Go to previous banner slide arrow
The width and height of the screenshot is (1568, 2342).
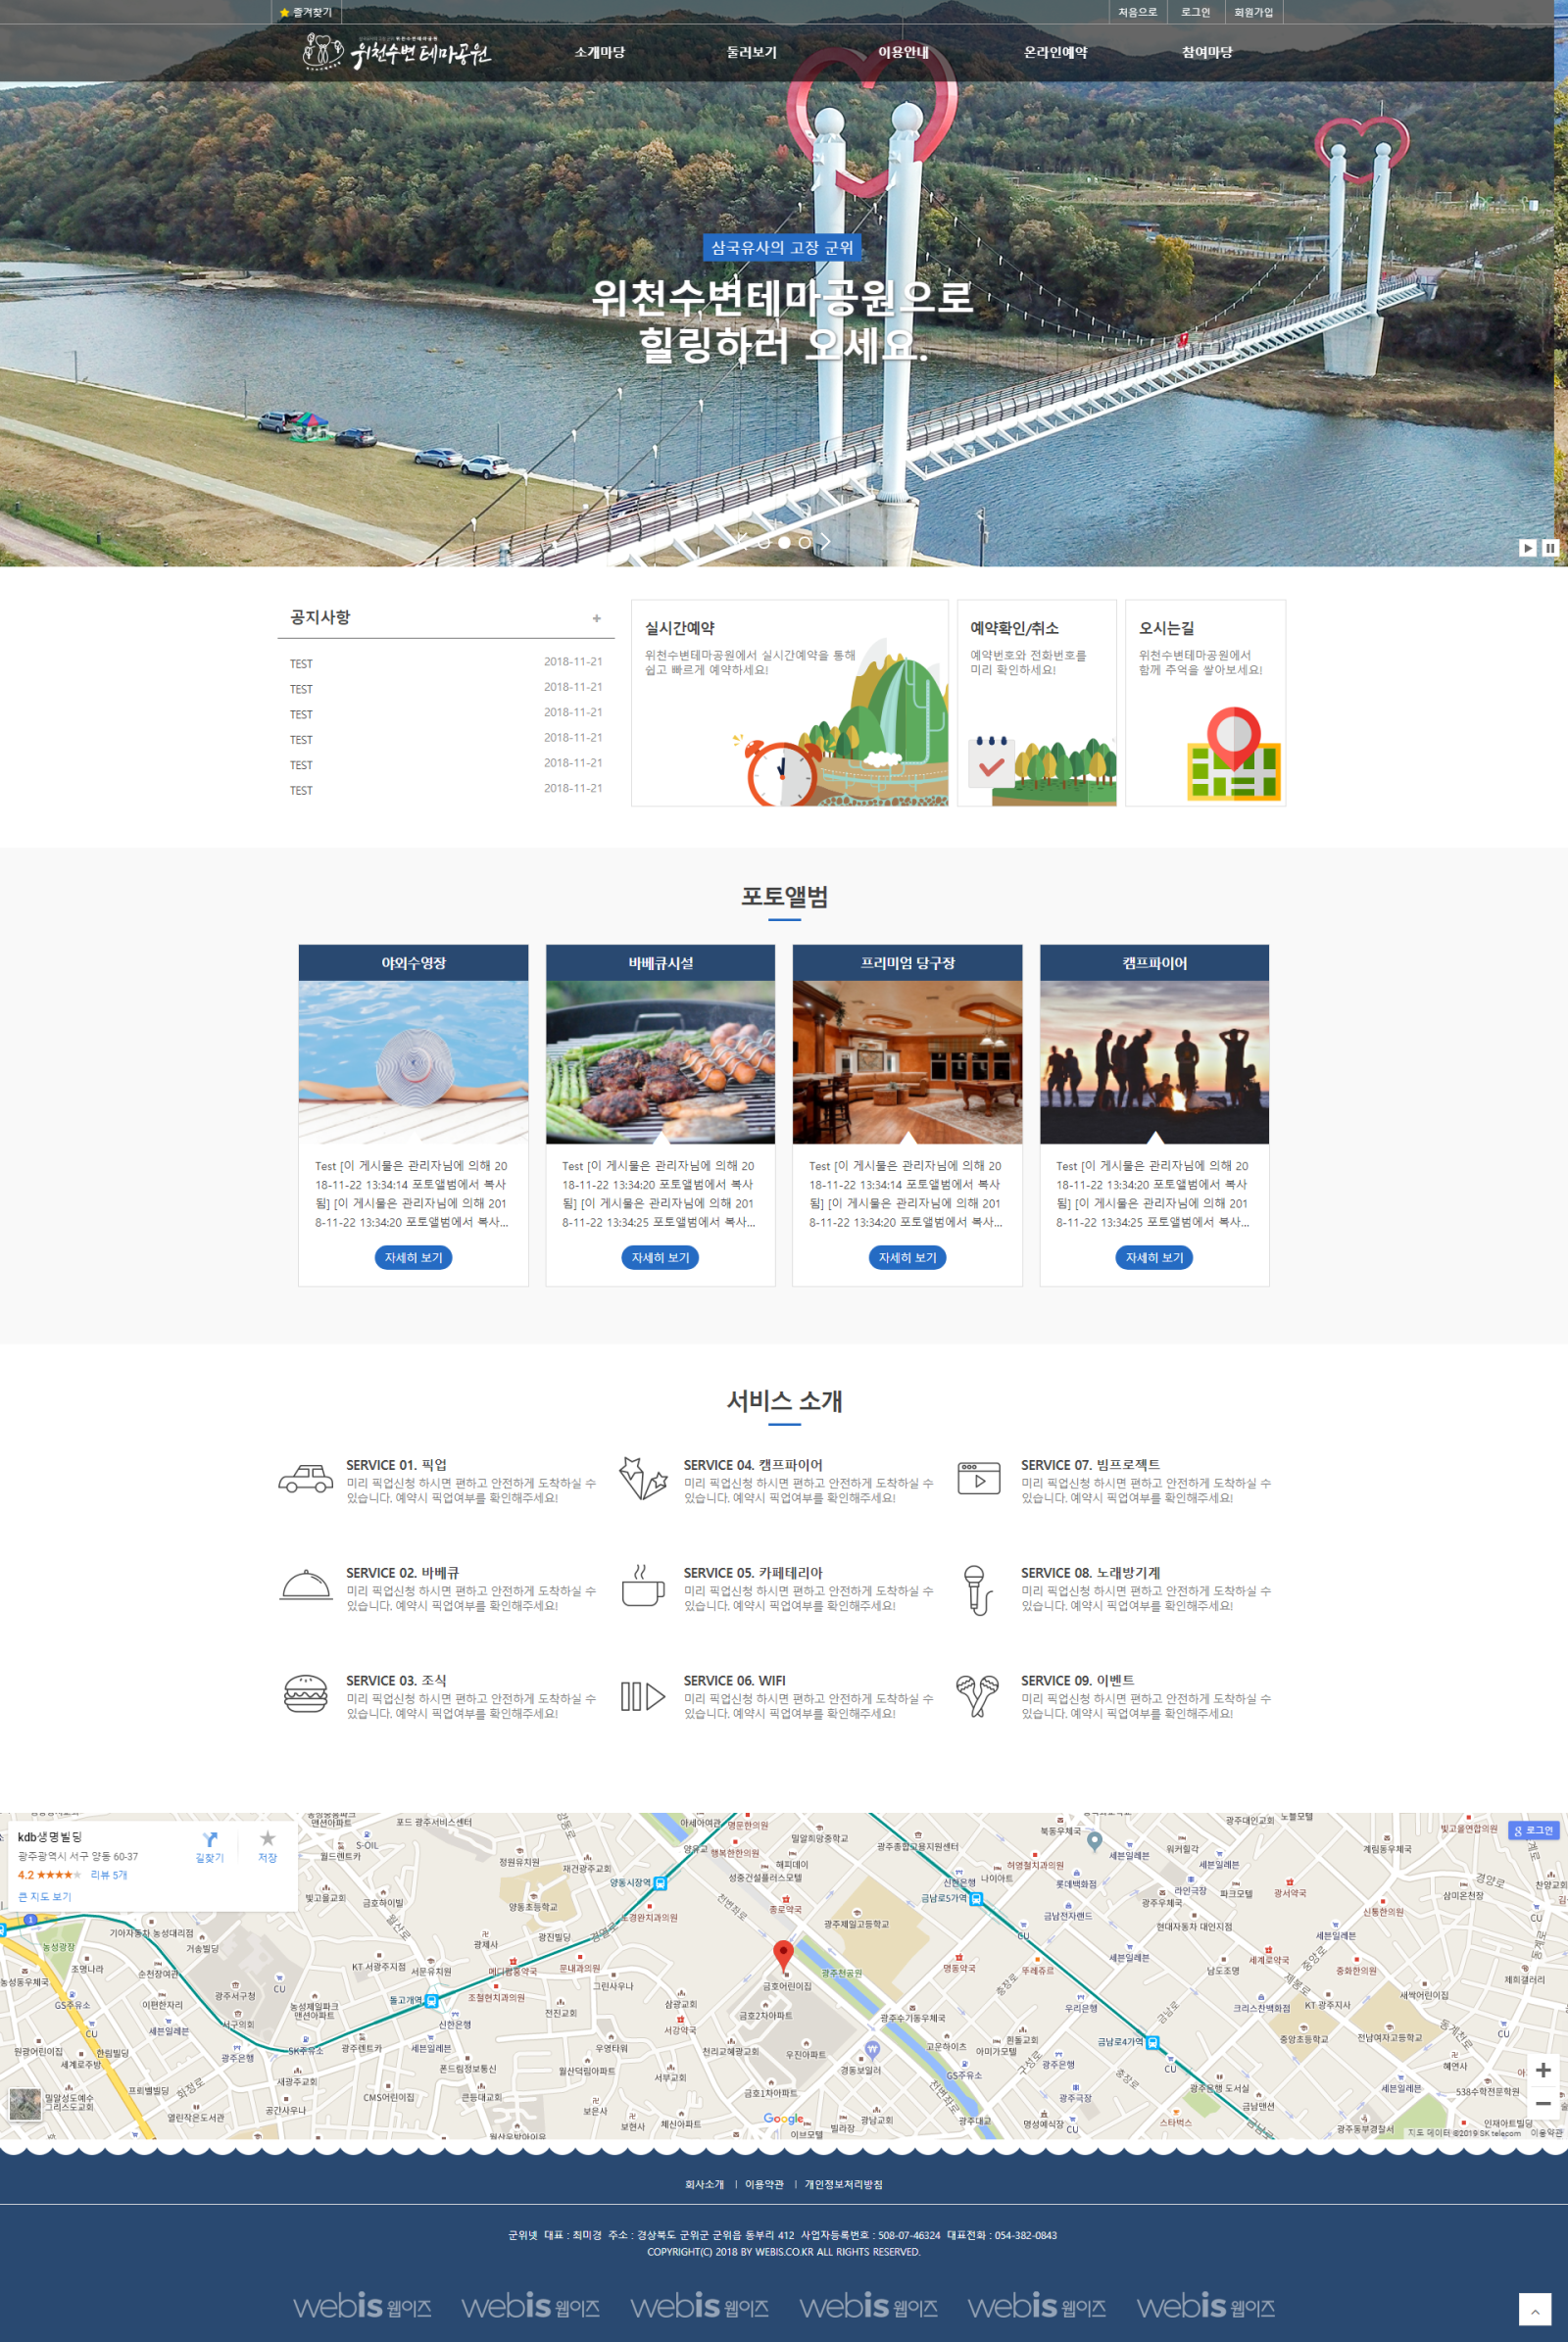(743, 541)
